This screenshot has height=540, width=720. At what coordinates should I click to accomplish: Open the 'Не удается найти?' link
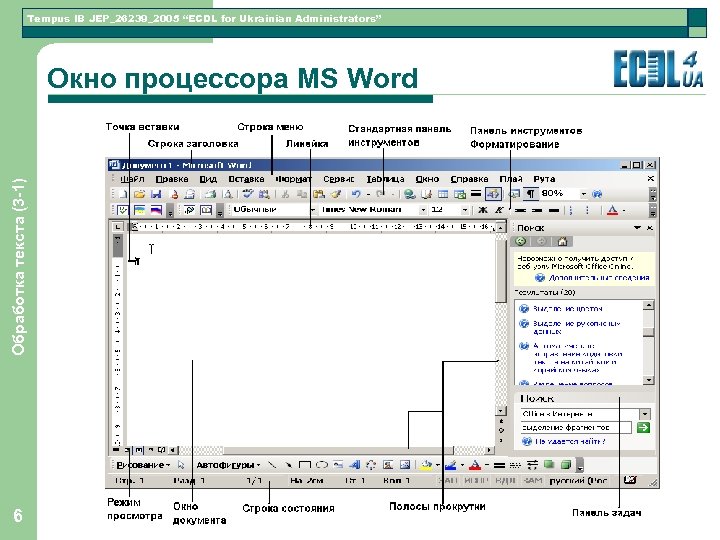pyautogui.click(x=570, y=441)
